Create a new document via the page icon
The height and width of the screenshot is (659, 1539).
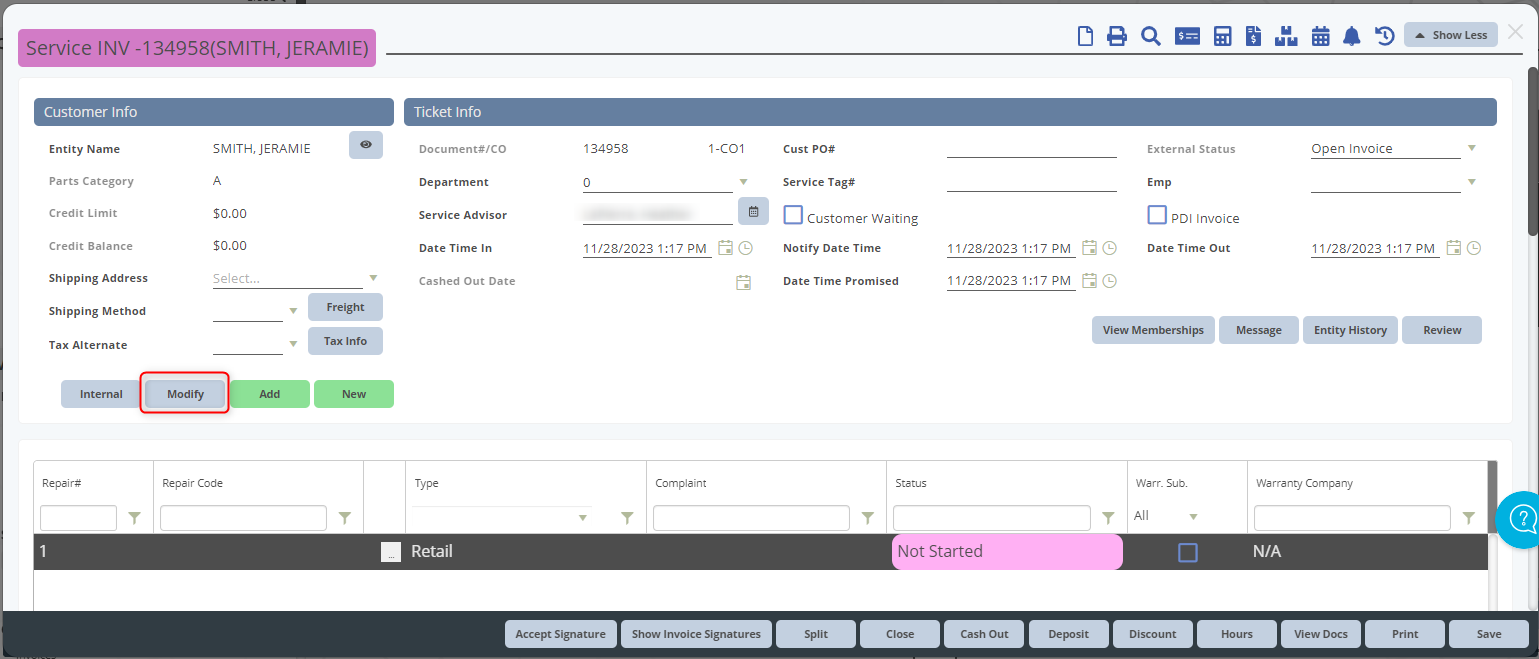coord(1086,35)
